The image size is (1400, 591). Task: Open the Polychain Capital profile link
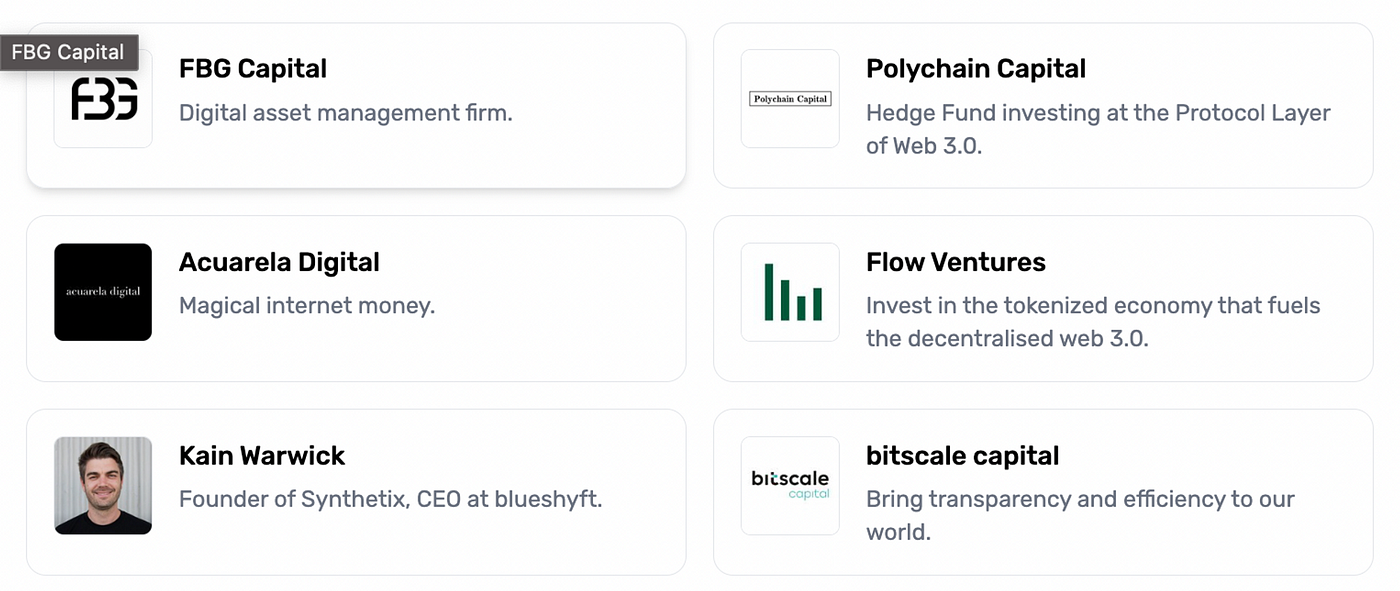pos(975,68)
